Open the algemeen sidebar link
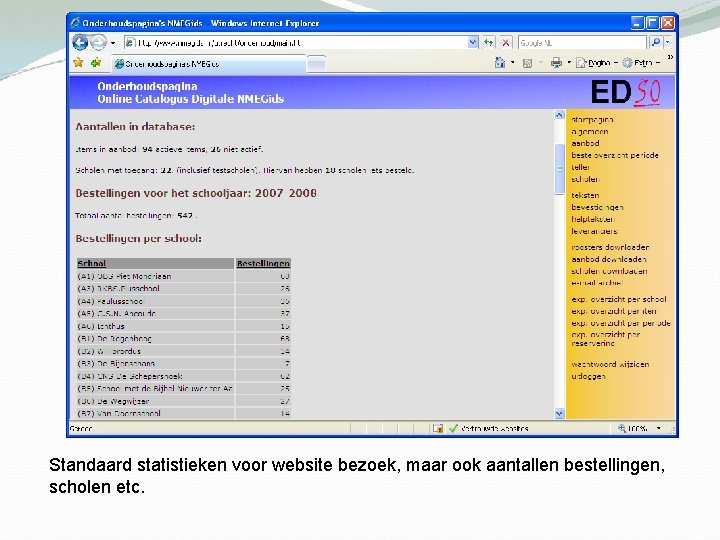Viewport: 720px width, 540px height. [x=590, y=131]
